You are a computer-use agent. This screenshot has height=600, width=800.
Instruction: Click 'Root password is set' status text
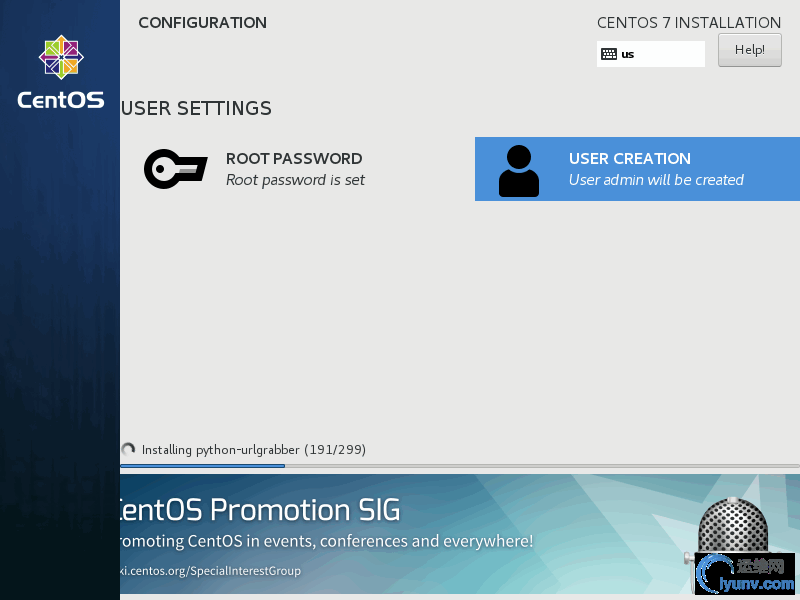coord(295,180)
